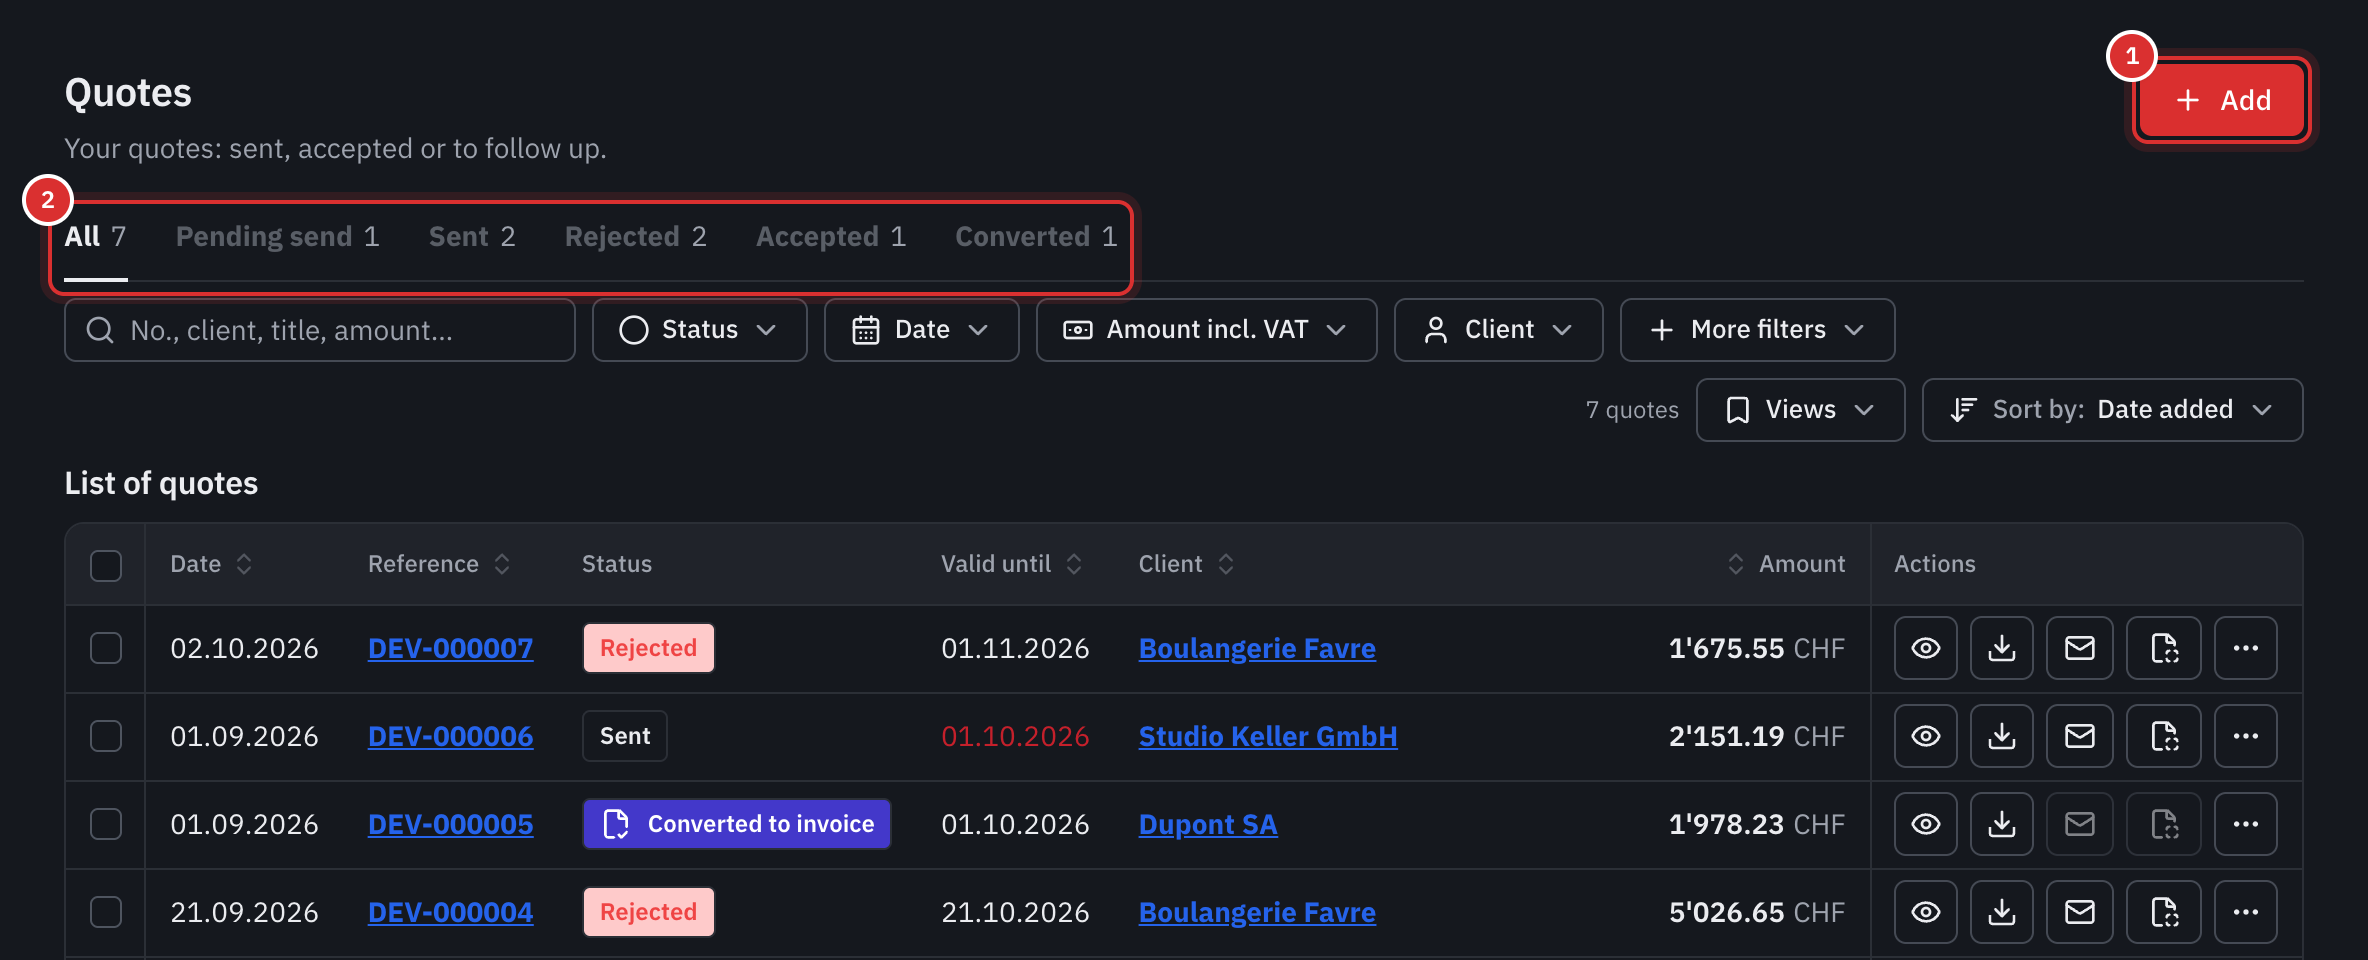2368x960 pixels.
Task: Open the Date filter dropdown
Action: click(921, 330)
